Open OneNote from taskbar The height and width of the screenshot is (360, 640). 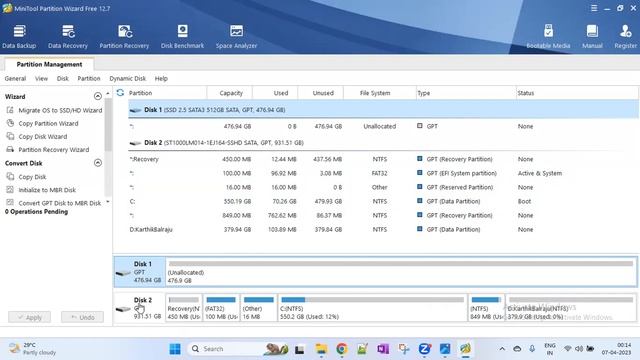(x=383, y=349)
